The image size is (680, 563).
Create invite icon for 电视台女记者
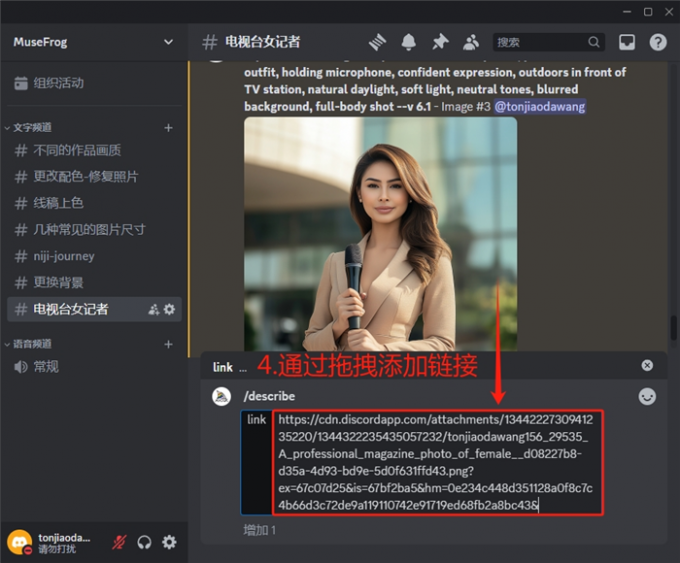pos(154,309)
